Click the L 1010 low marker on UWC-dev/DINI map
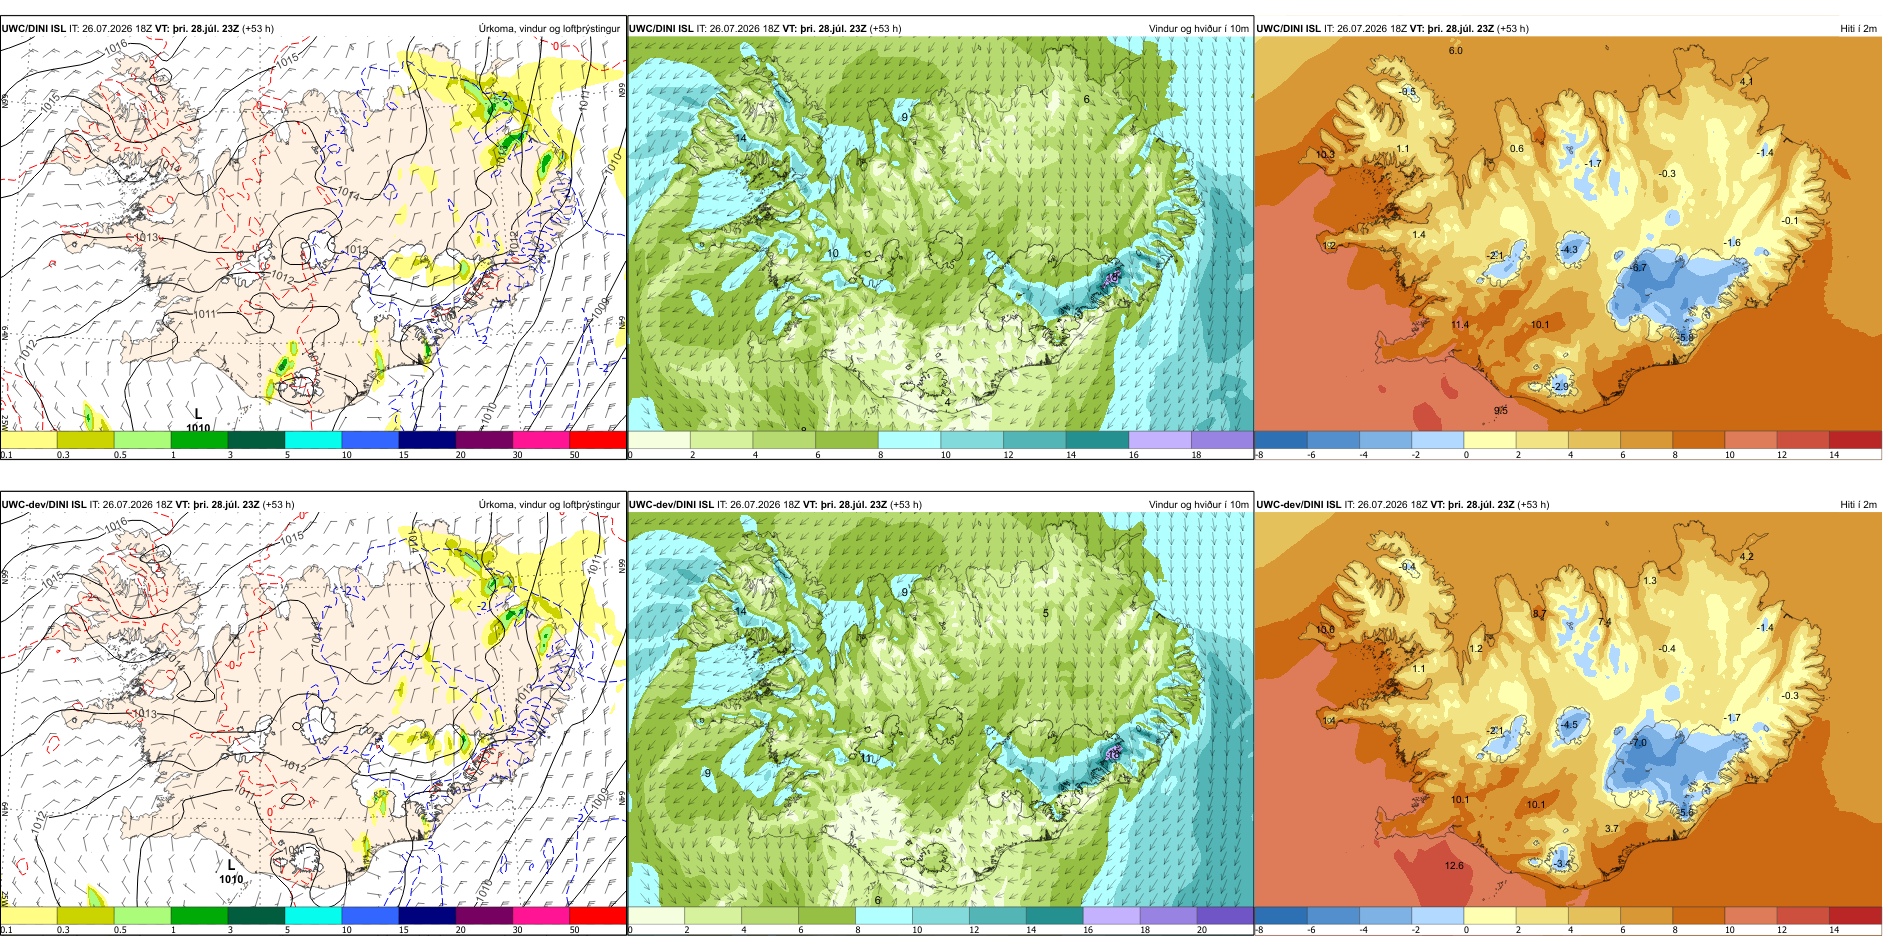 click(231, 872)
